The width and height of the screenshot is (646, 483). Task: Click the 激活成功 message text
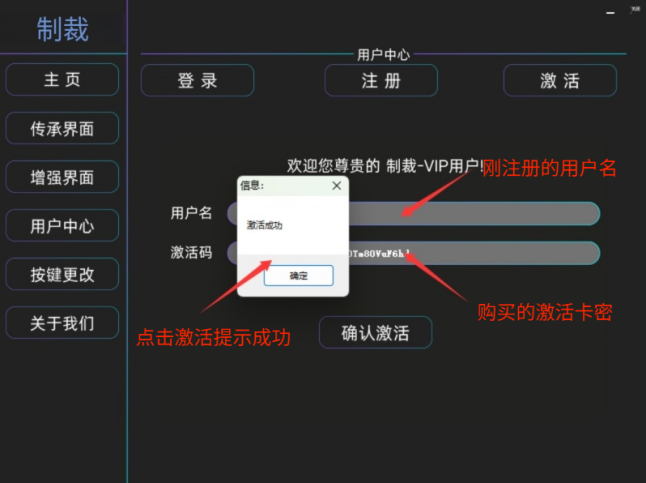(x=265, y=226)
